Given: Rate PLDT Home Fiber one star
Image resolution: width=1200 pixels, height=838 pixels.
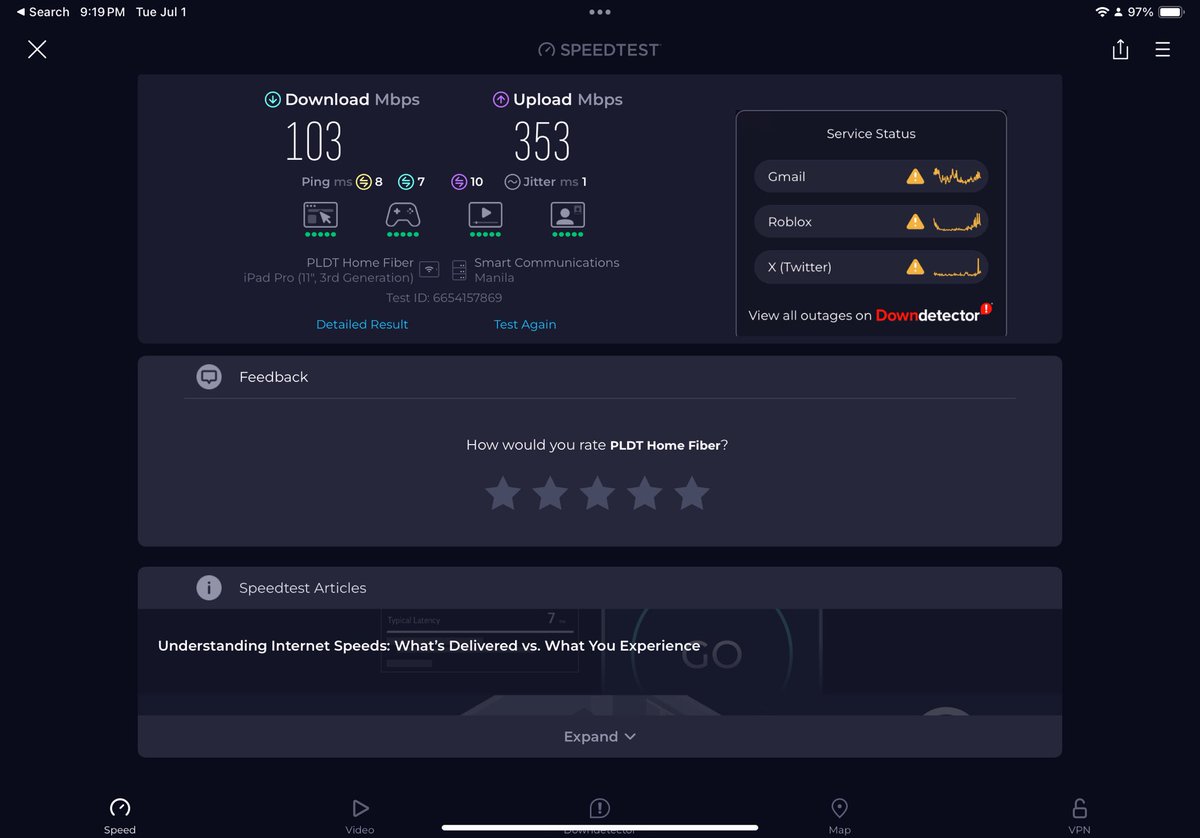Looking at the screenshot, I should pos(503,493).
